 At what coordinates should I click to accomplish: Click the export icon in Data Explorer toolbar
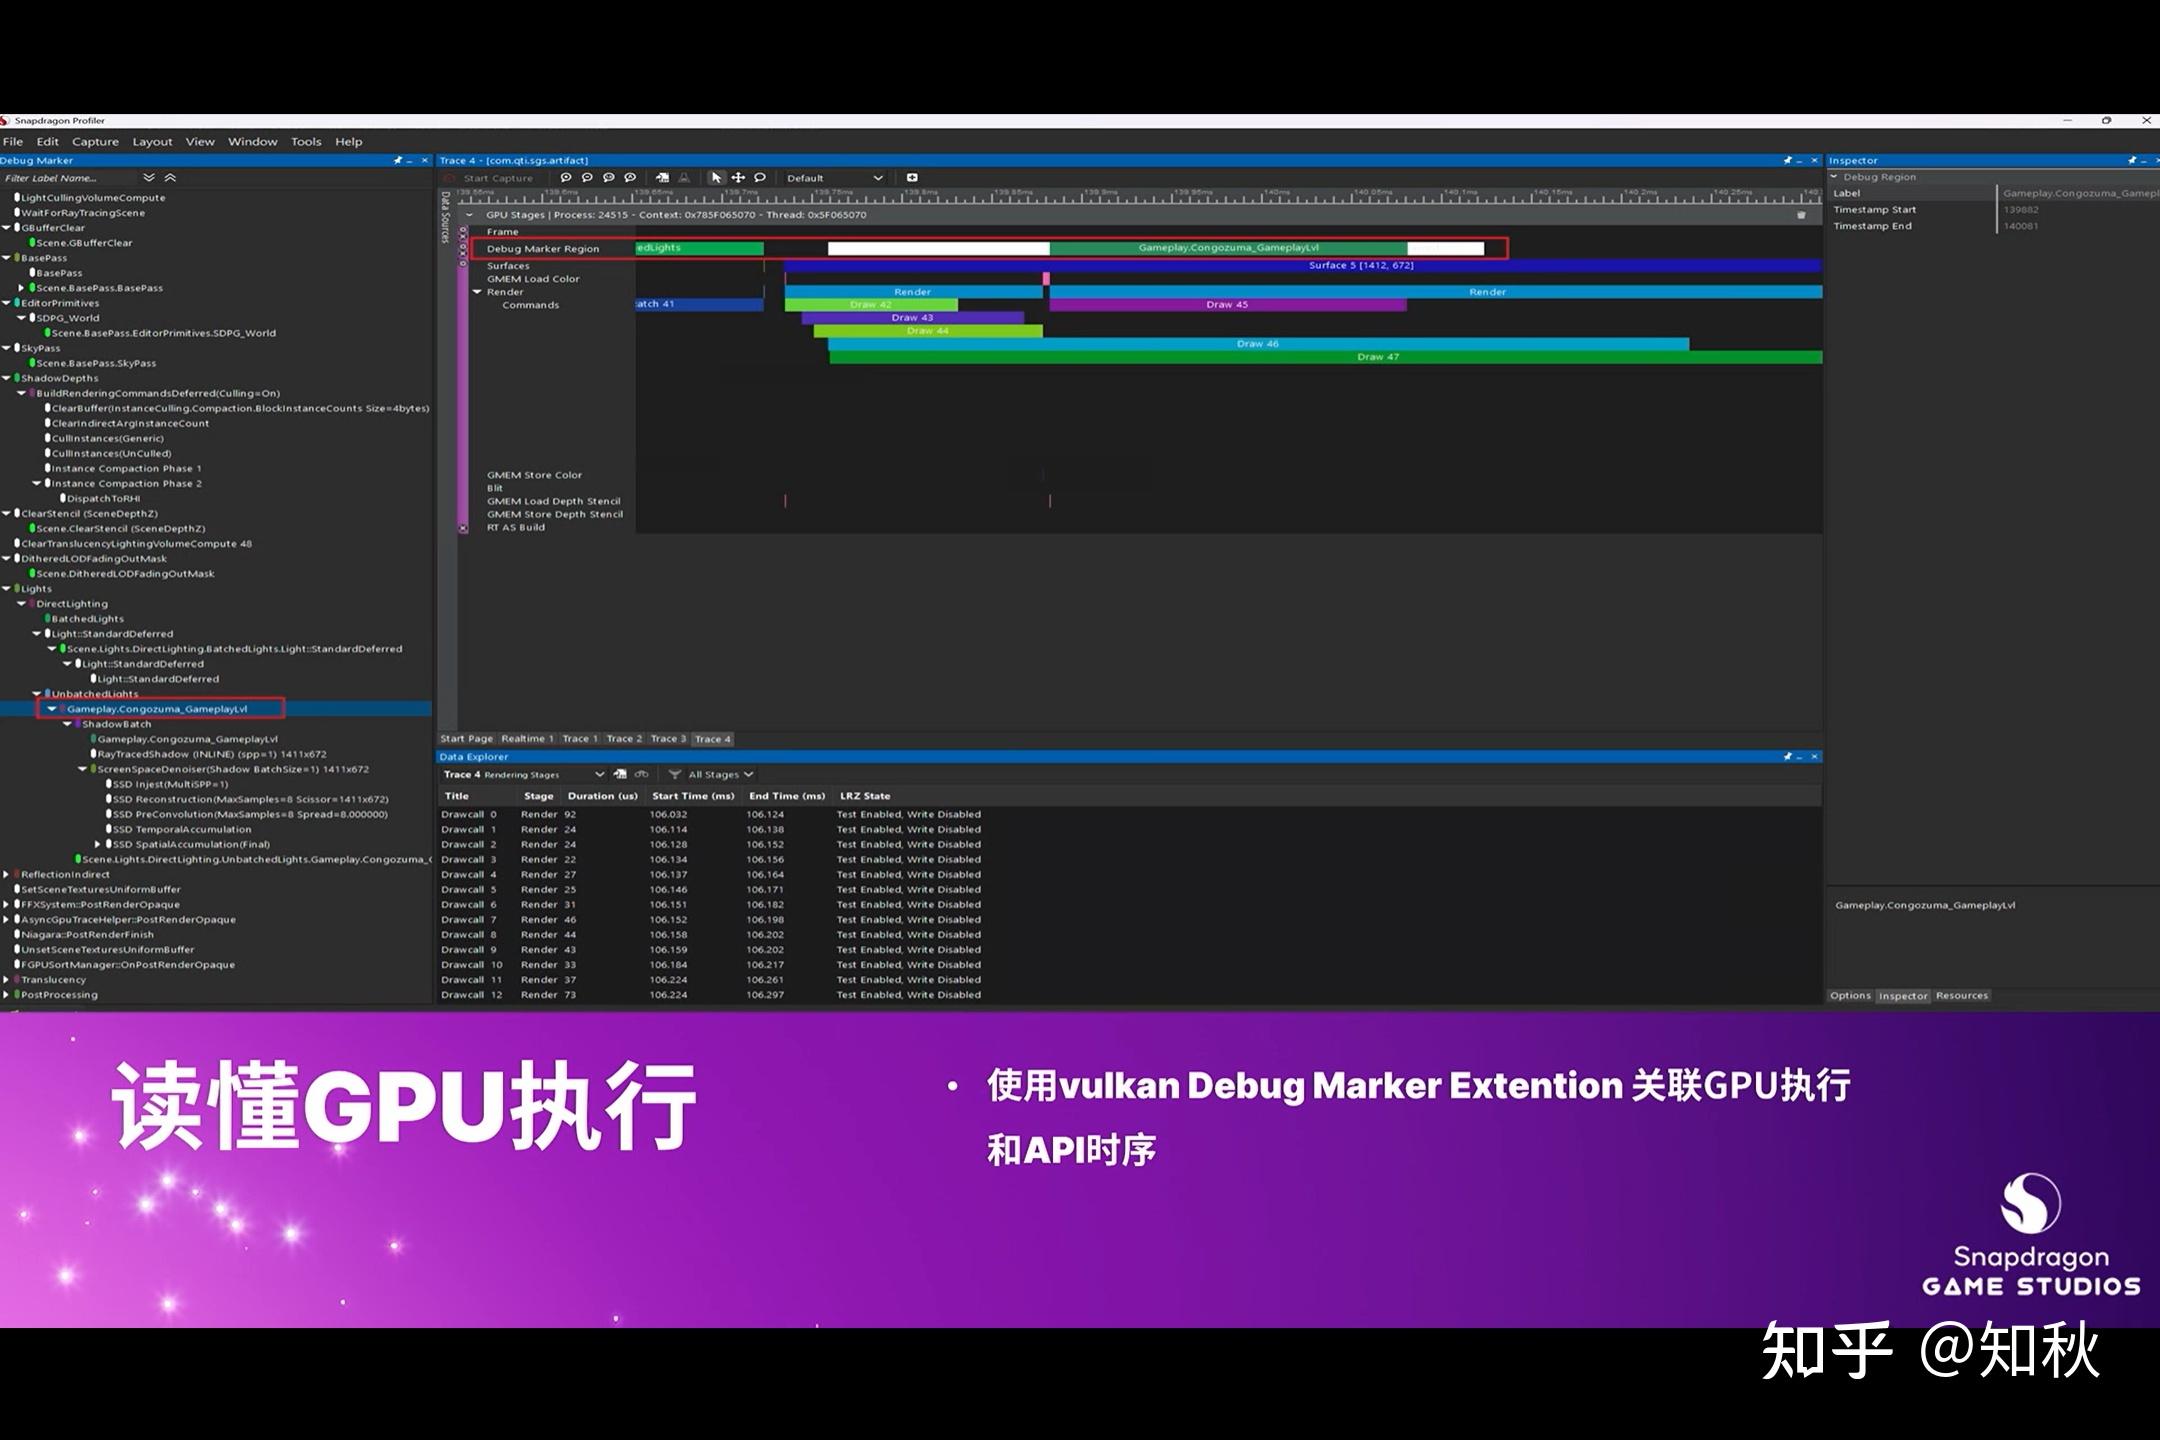[x=621, y=774]
